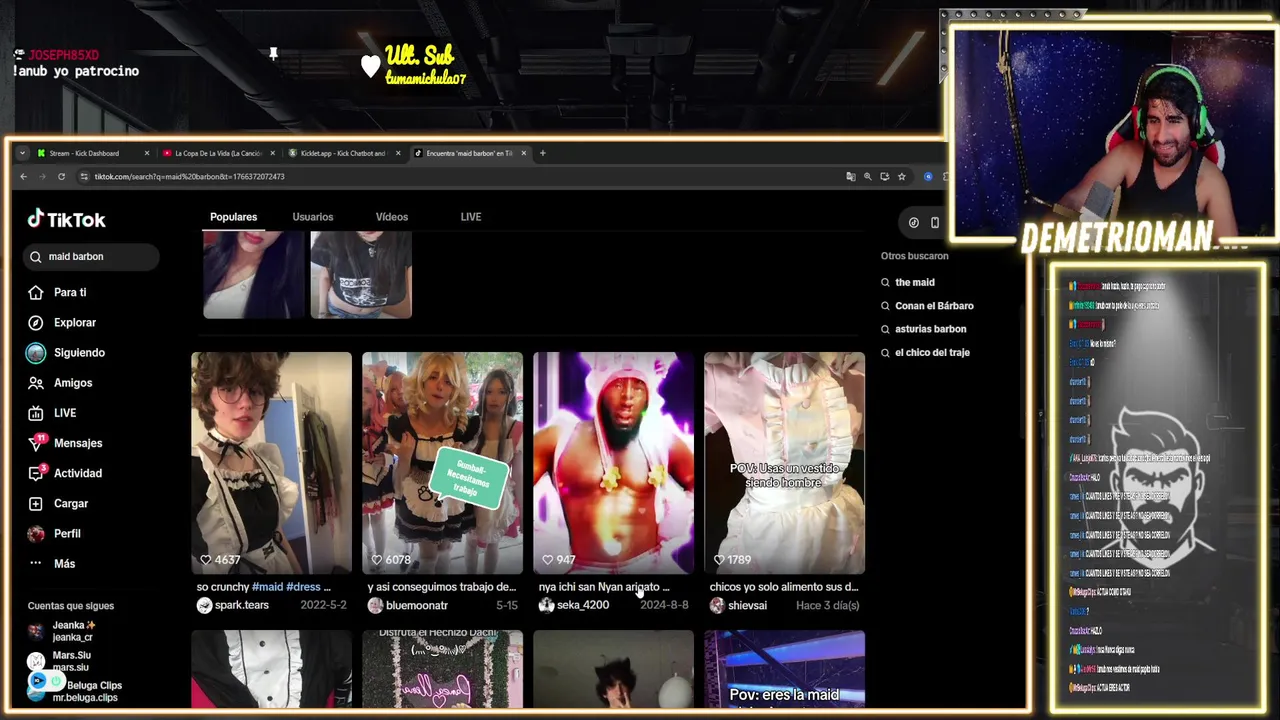Open Perfil avatar icon
This screenshot has width=1280, height=720.
(36, 533)
